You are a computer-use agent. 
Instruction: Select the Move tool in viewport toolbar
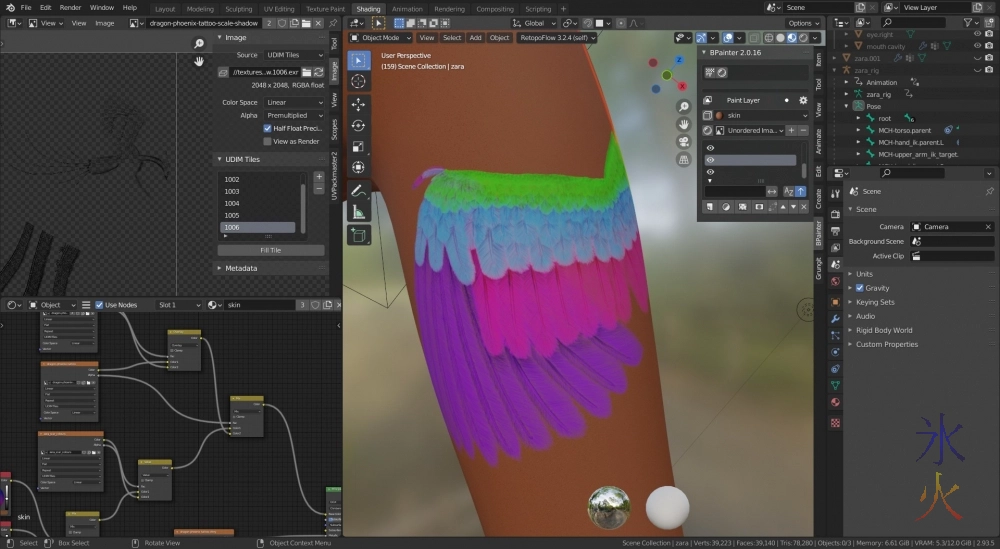point(359,104)
